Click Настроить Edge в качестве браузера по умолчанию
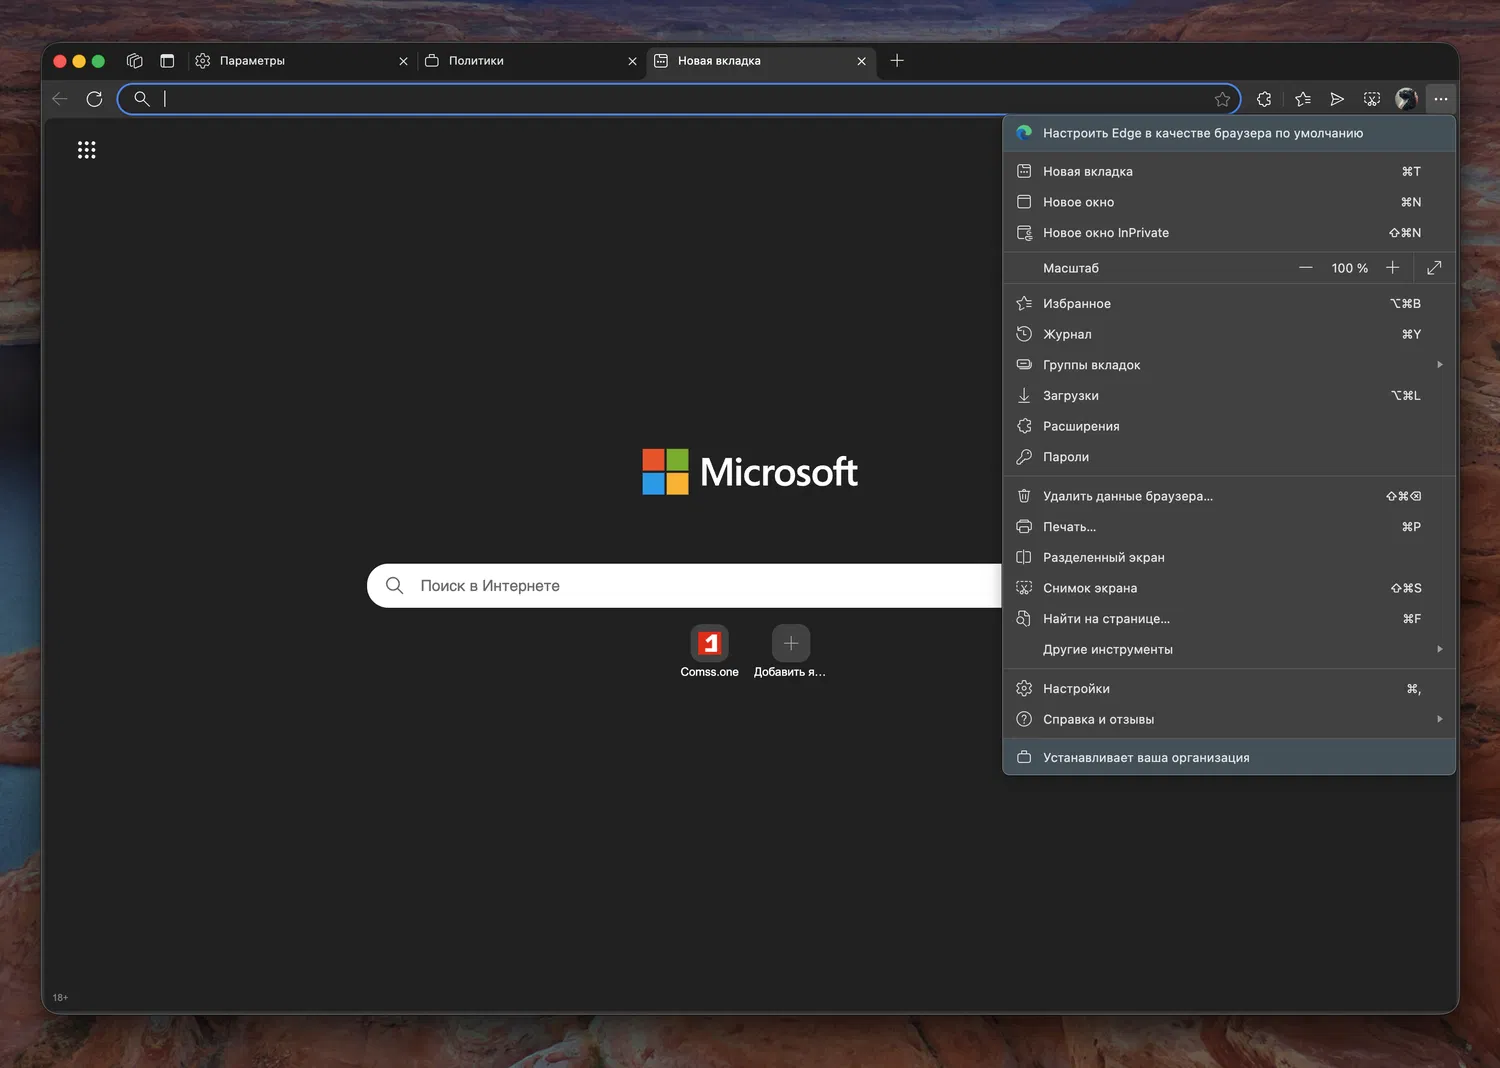Viewport: 1500px width, 1068px height. click(x=1229, y=133)
